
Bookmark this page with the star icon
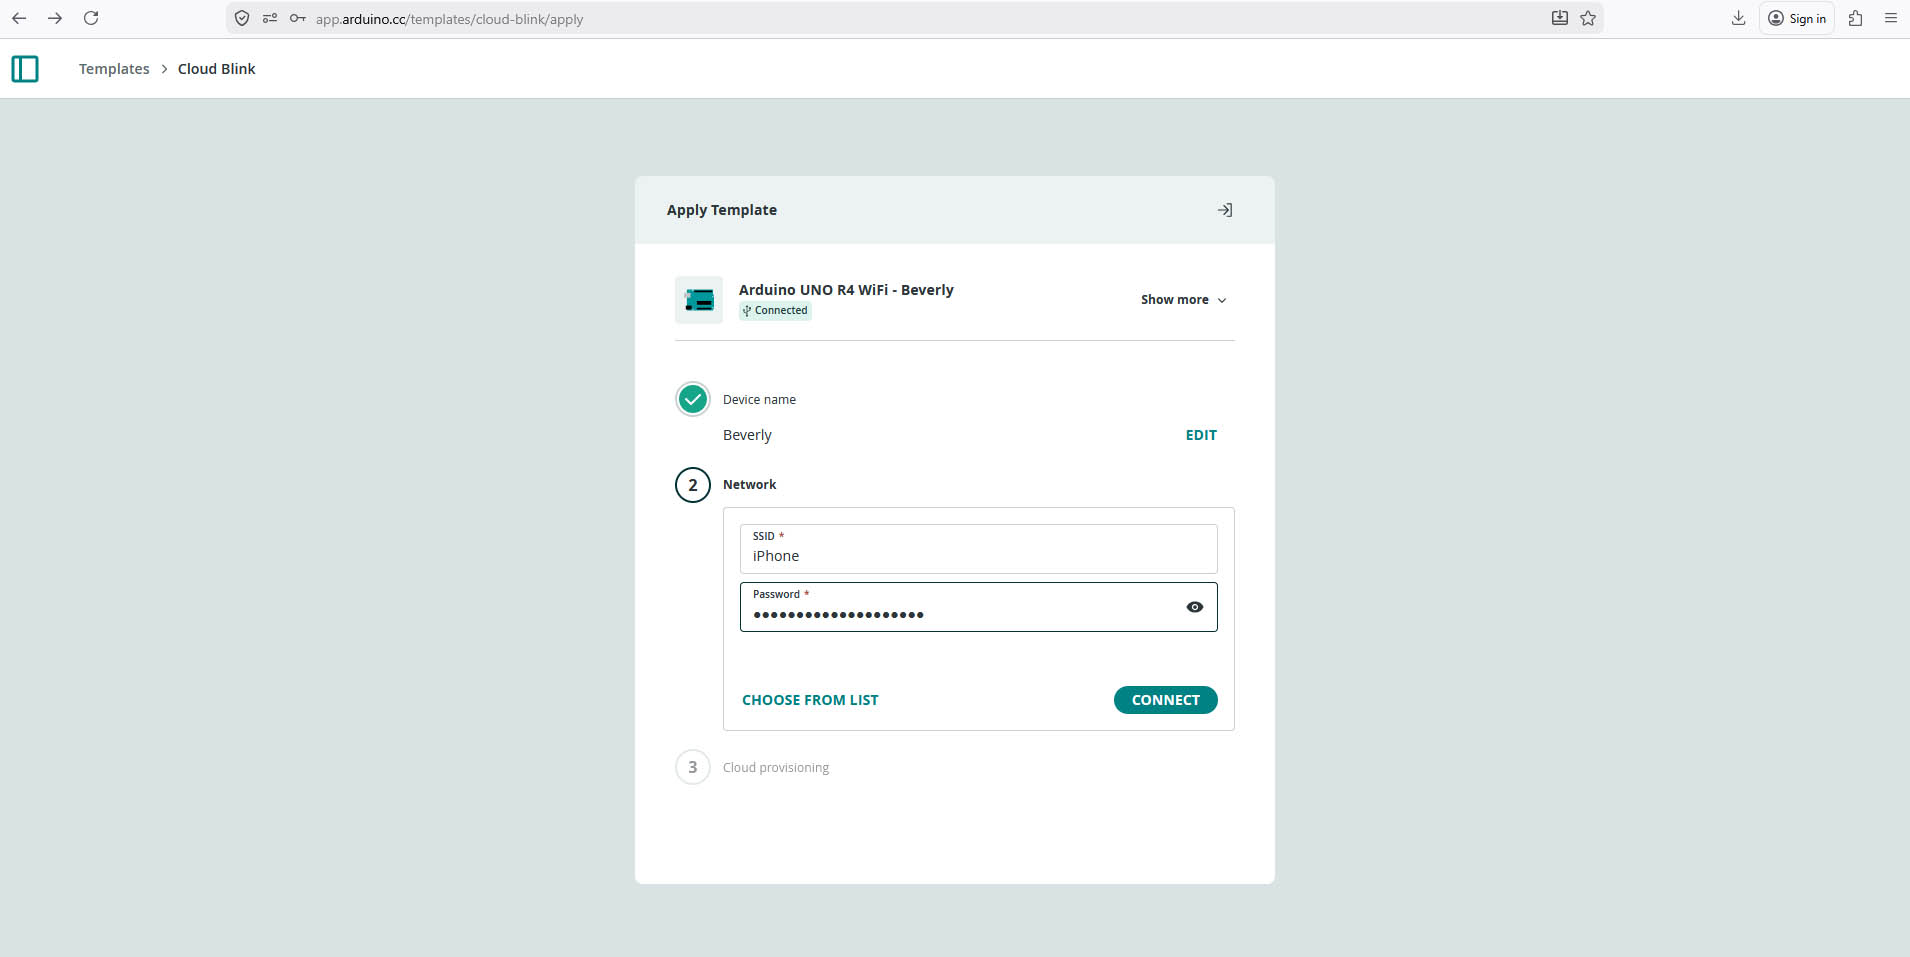pos(1588,18)
